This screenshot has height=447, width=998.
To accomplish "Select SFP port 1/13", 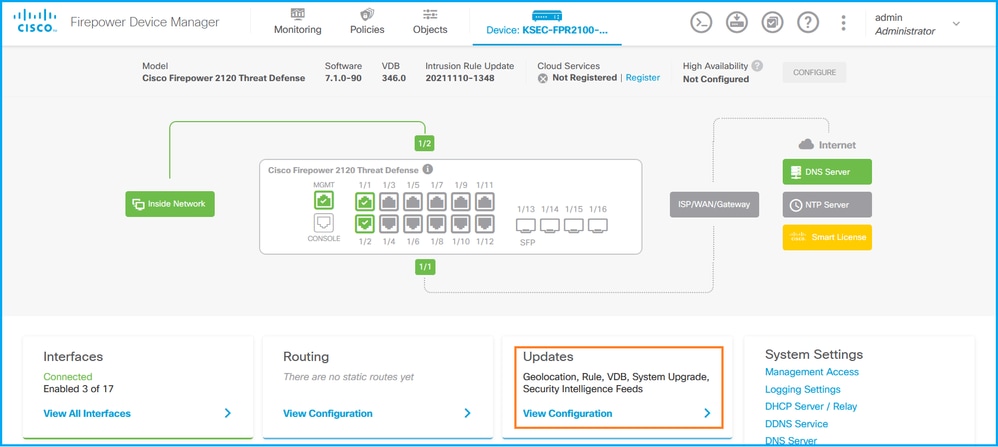I will click(526, 224).
